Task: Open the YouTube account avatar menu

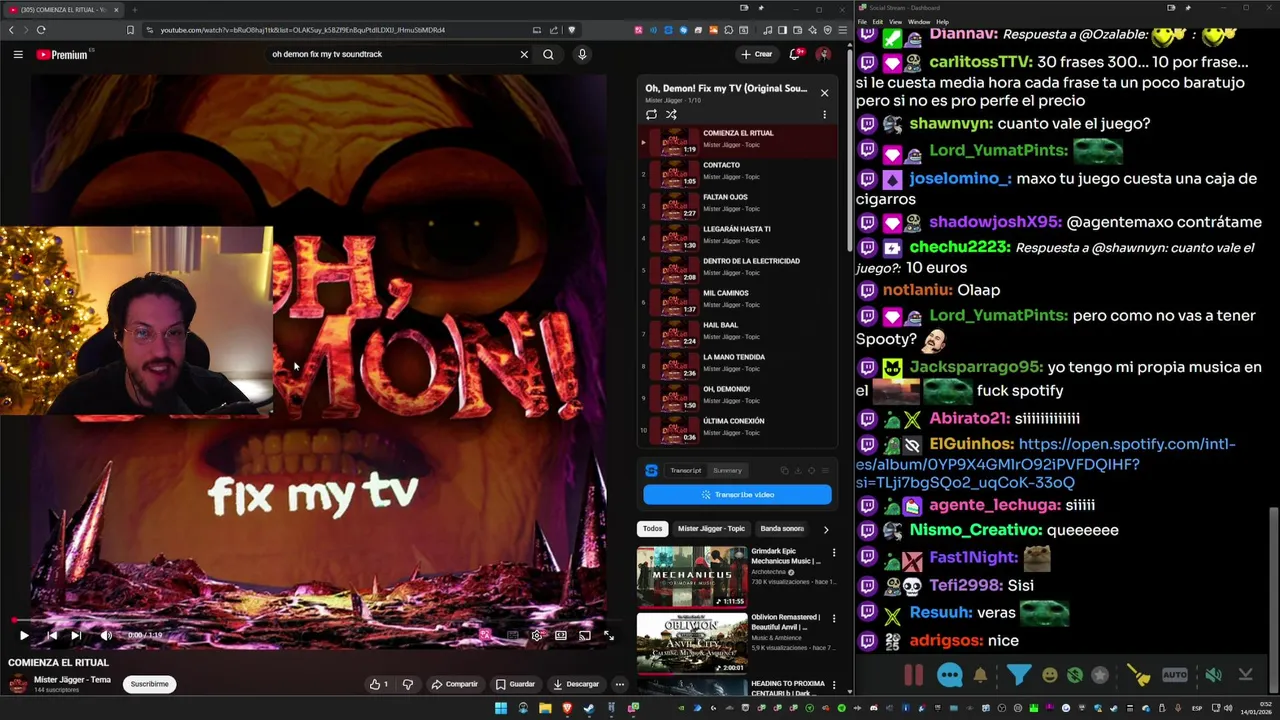Action: [823, 54]
